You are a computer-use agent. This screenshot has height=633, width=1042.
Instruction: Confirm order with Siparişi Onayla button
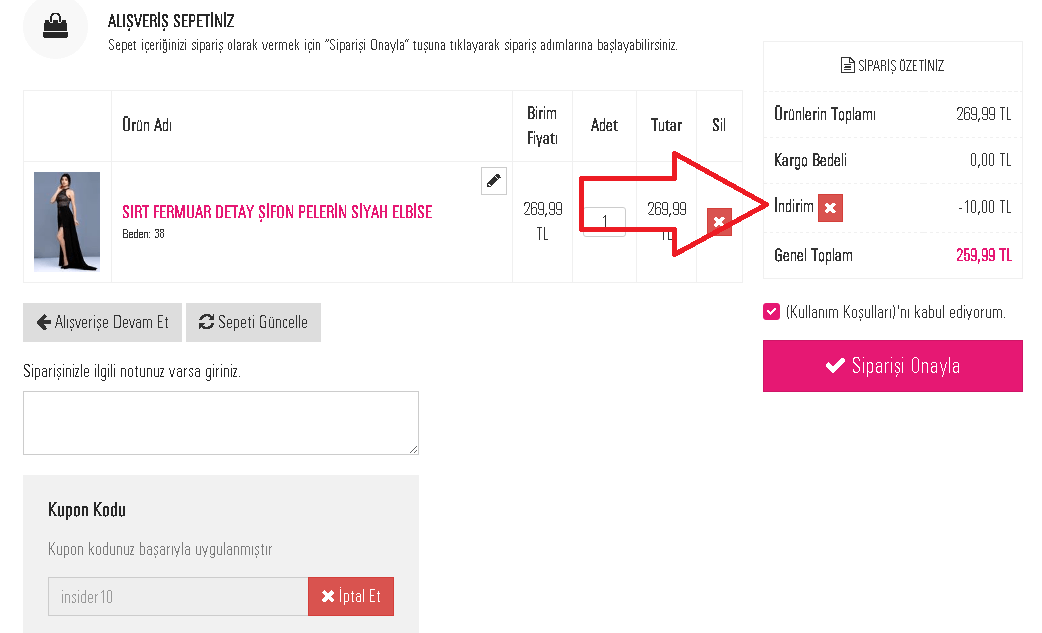(892, 366)
